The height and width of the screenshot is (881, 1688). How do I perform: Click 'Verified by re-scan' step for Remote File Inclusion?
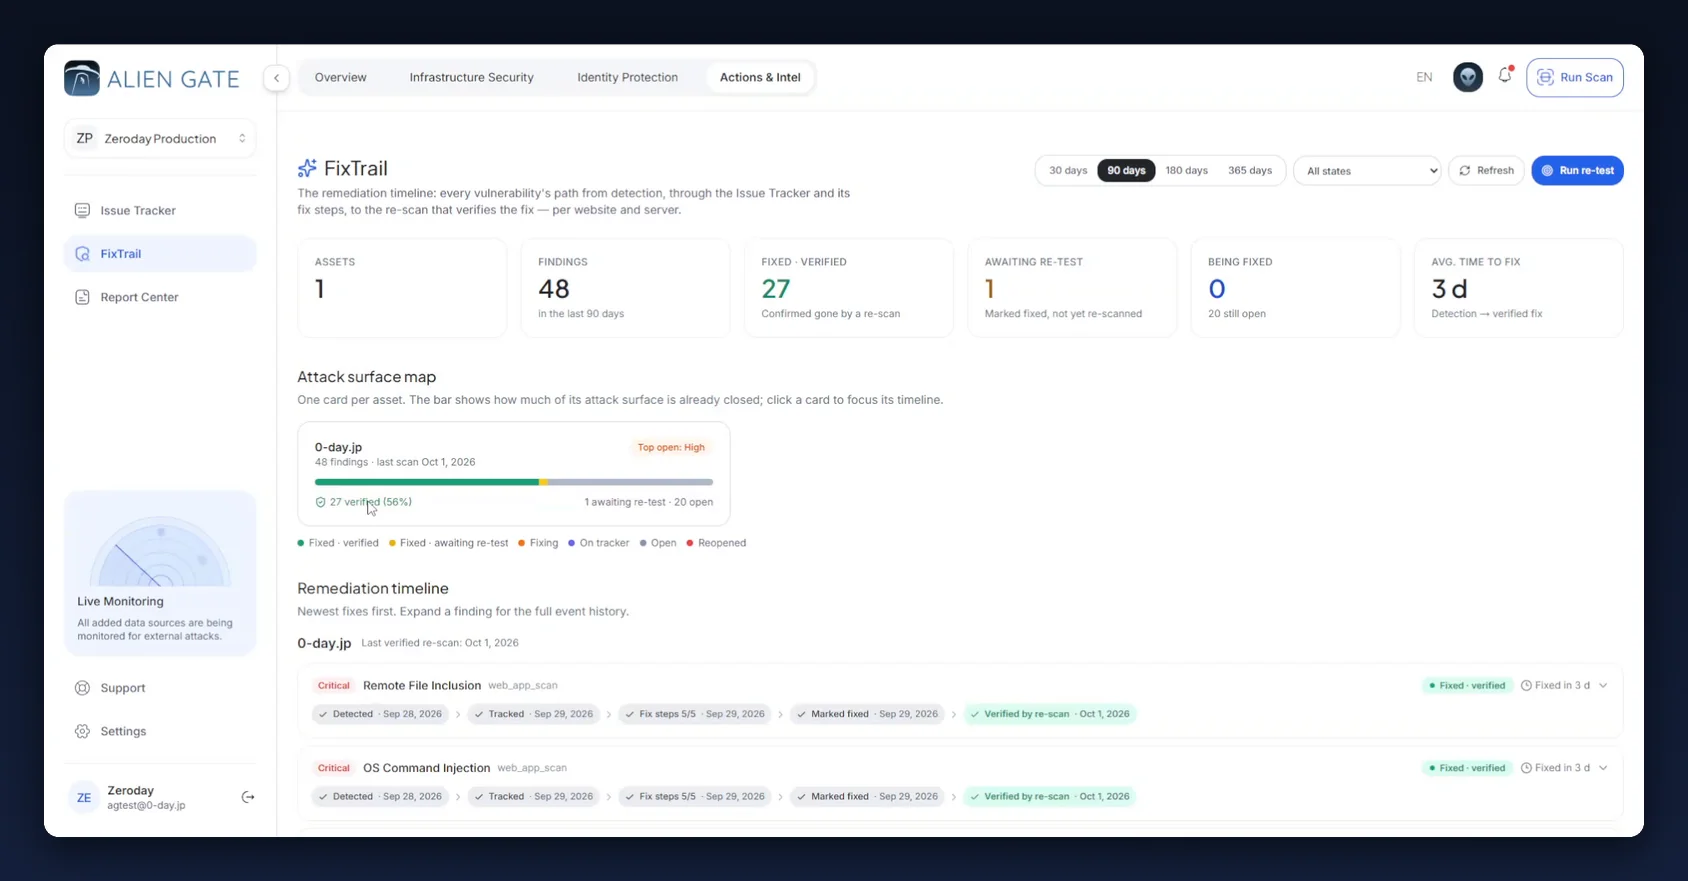click(x=1050, y=714)
